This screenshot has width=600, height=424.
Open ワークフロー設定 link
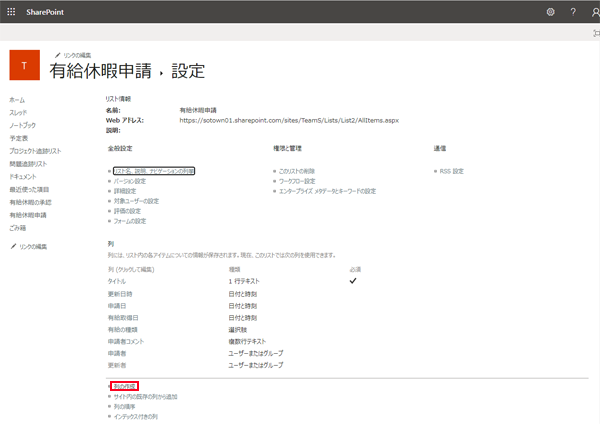tap(297, 181)
